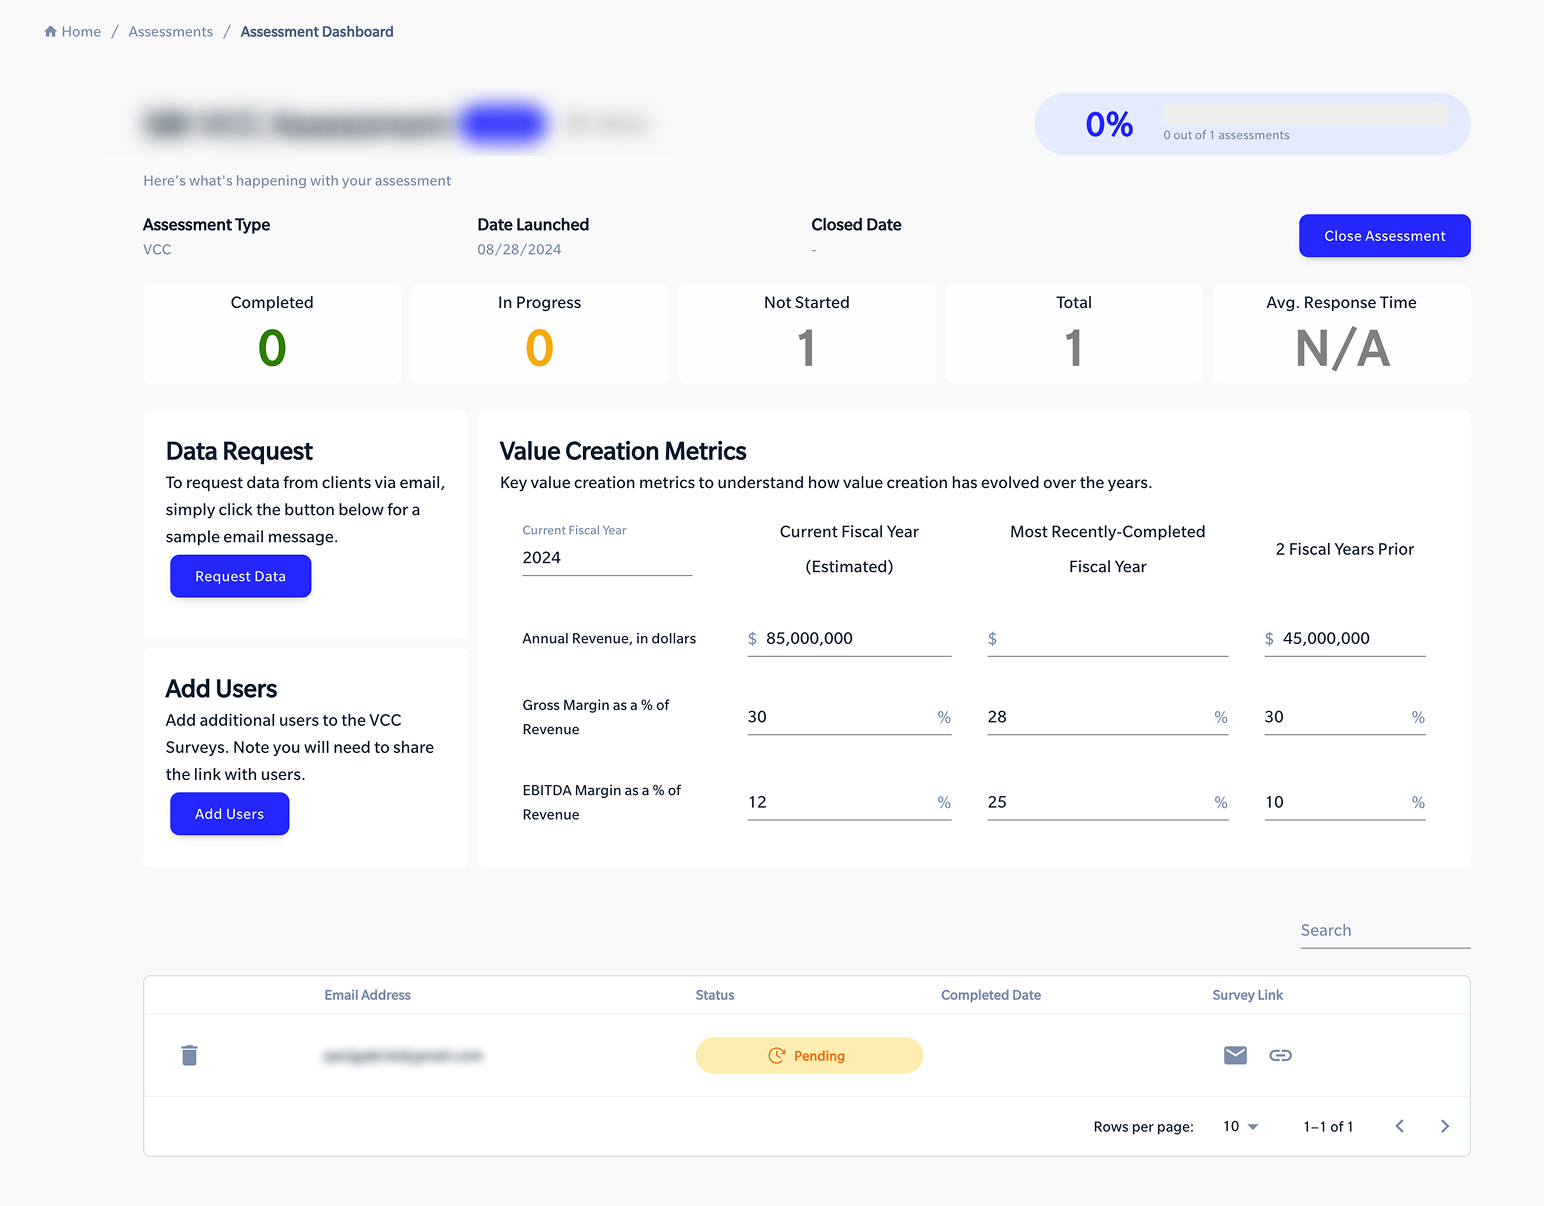Edit recently-completed Gross Margin value 28
Image resolution: width=1544 pixels, height=1206 pixels.
[1107, 717]
